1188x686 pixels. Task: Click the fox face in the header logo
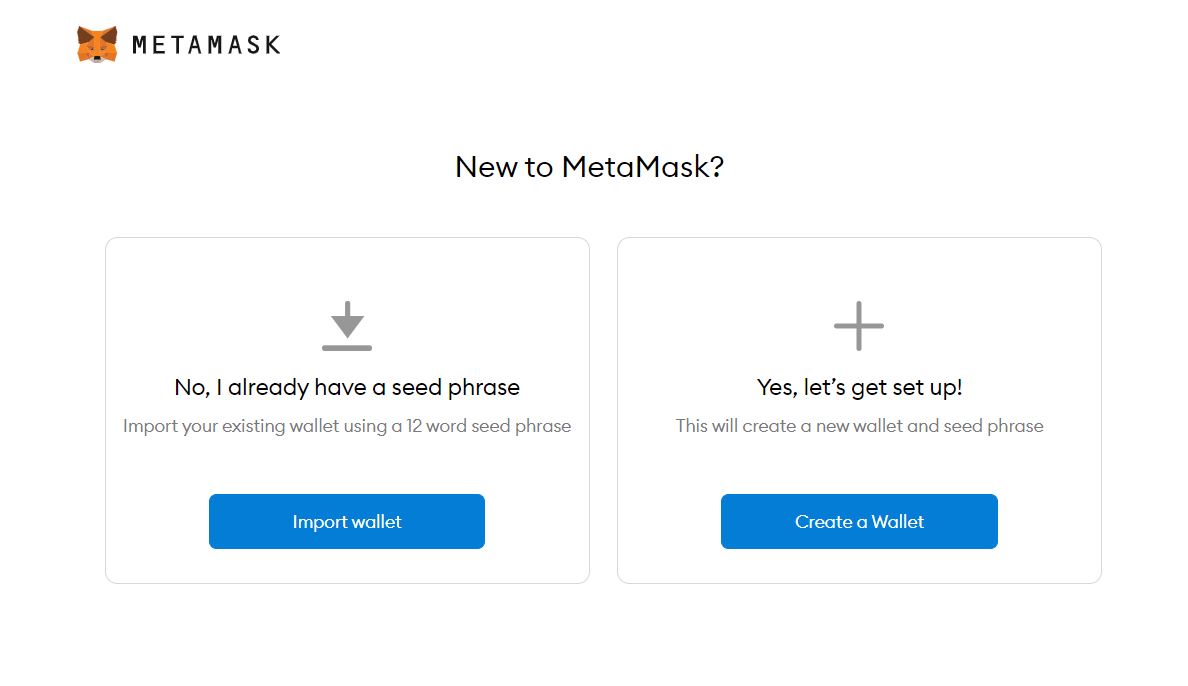tap(95, 42)
